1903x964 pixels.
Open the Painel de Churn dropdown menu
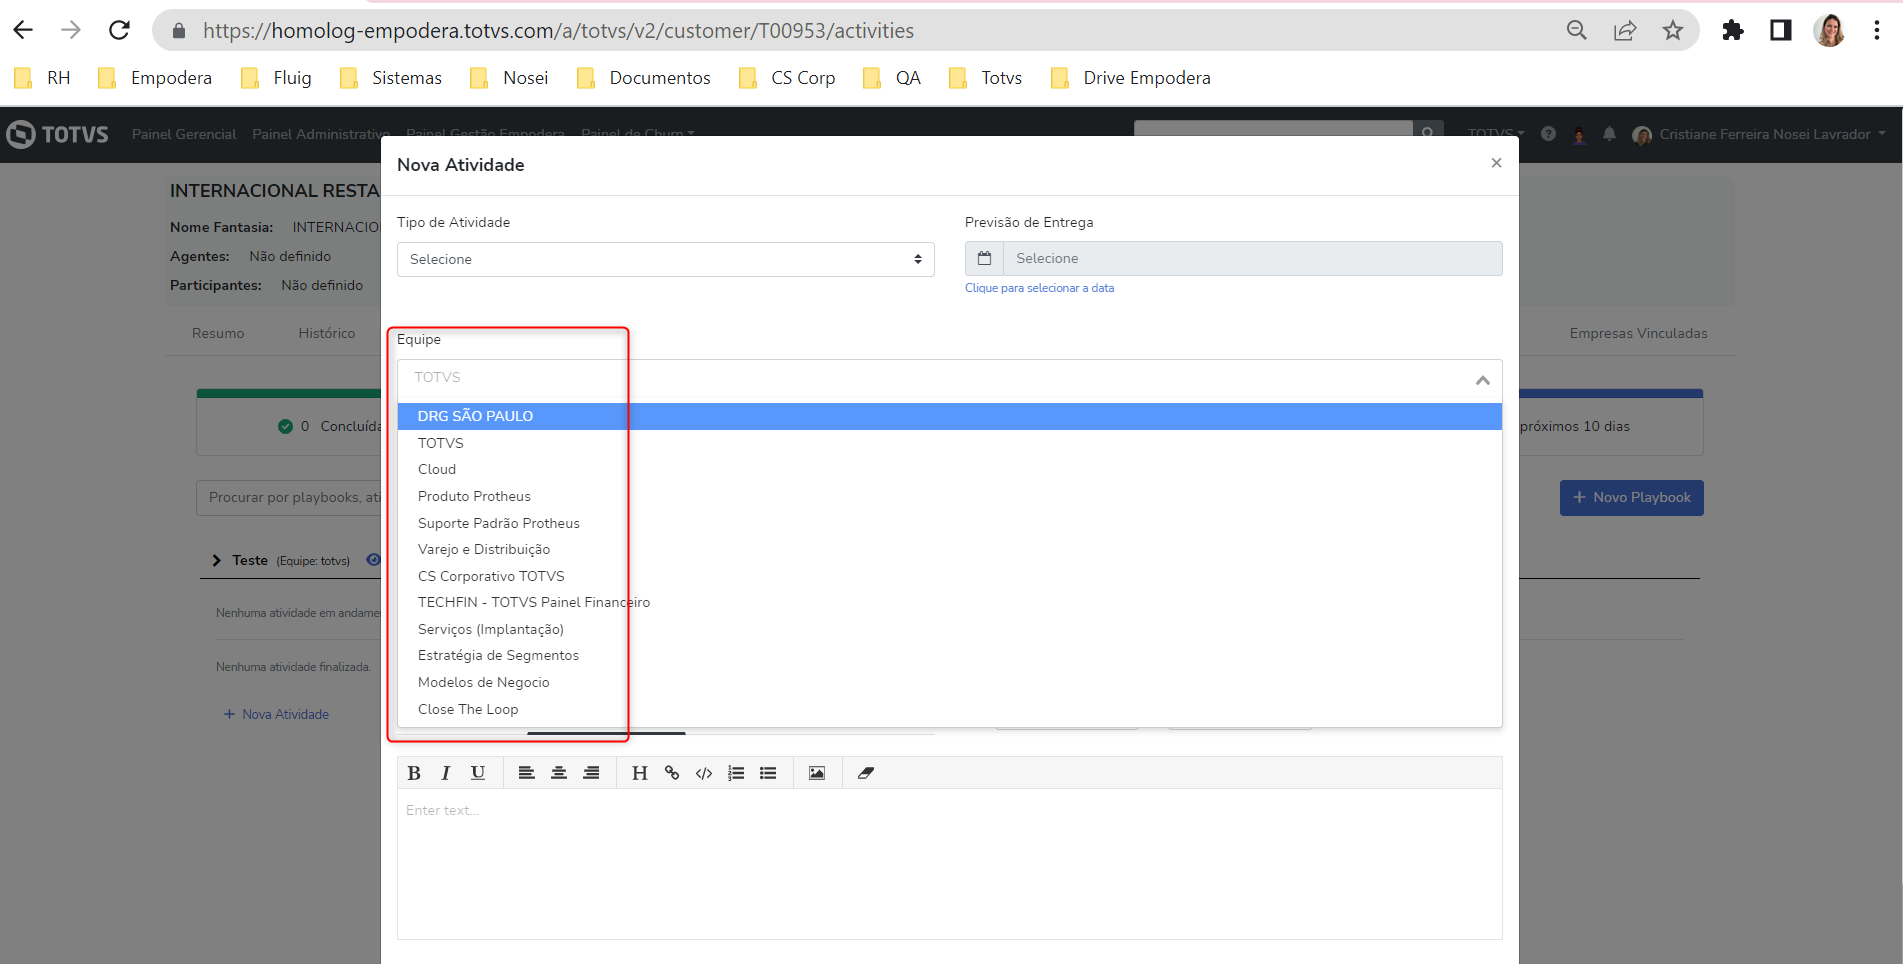click(638, 134)
